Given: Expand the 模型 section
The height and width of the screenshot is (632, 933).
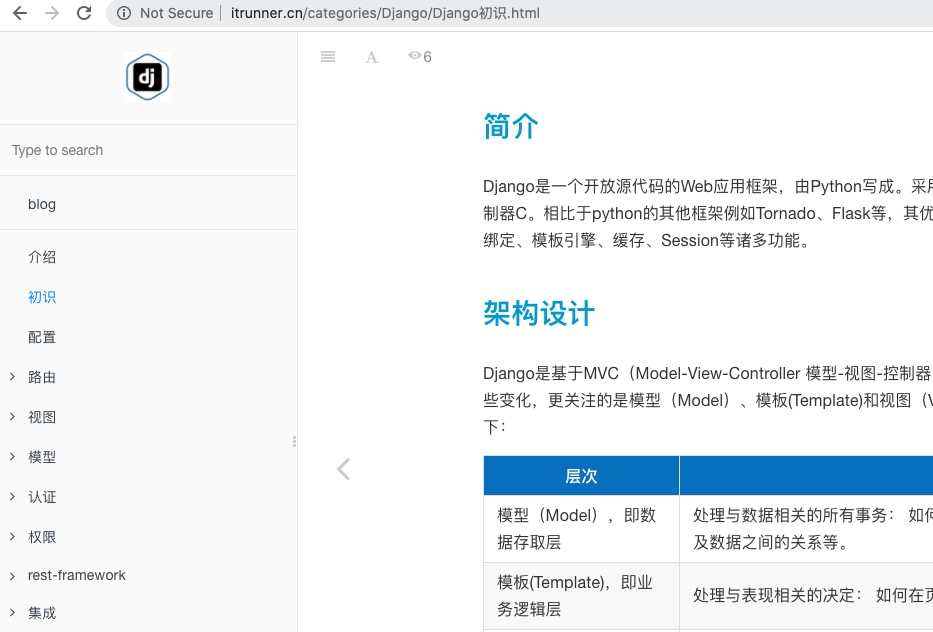Looking at the screenshot, I should [41, 457].
